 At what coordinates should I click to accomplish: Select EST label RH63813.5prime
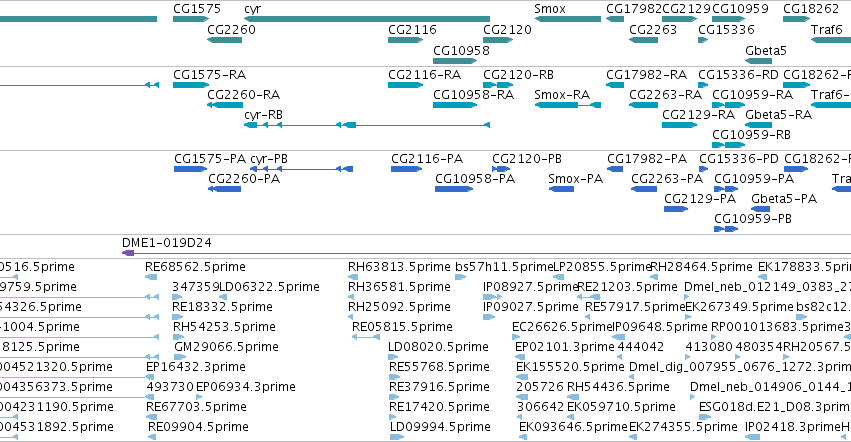coord(399,267)
